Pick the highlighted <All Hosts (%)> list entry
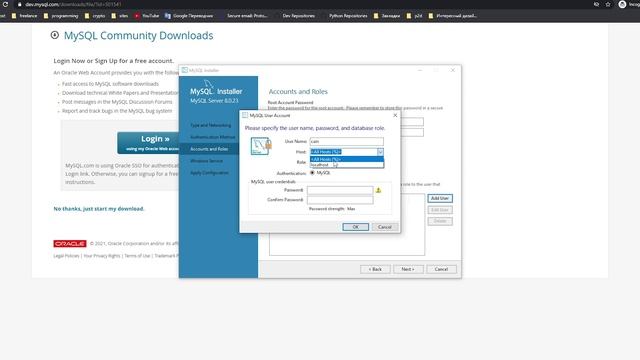 (x=347, y=159)
